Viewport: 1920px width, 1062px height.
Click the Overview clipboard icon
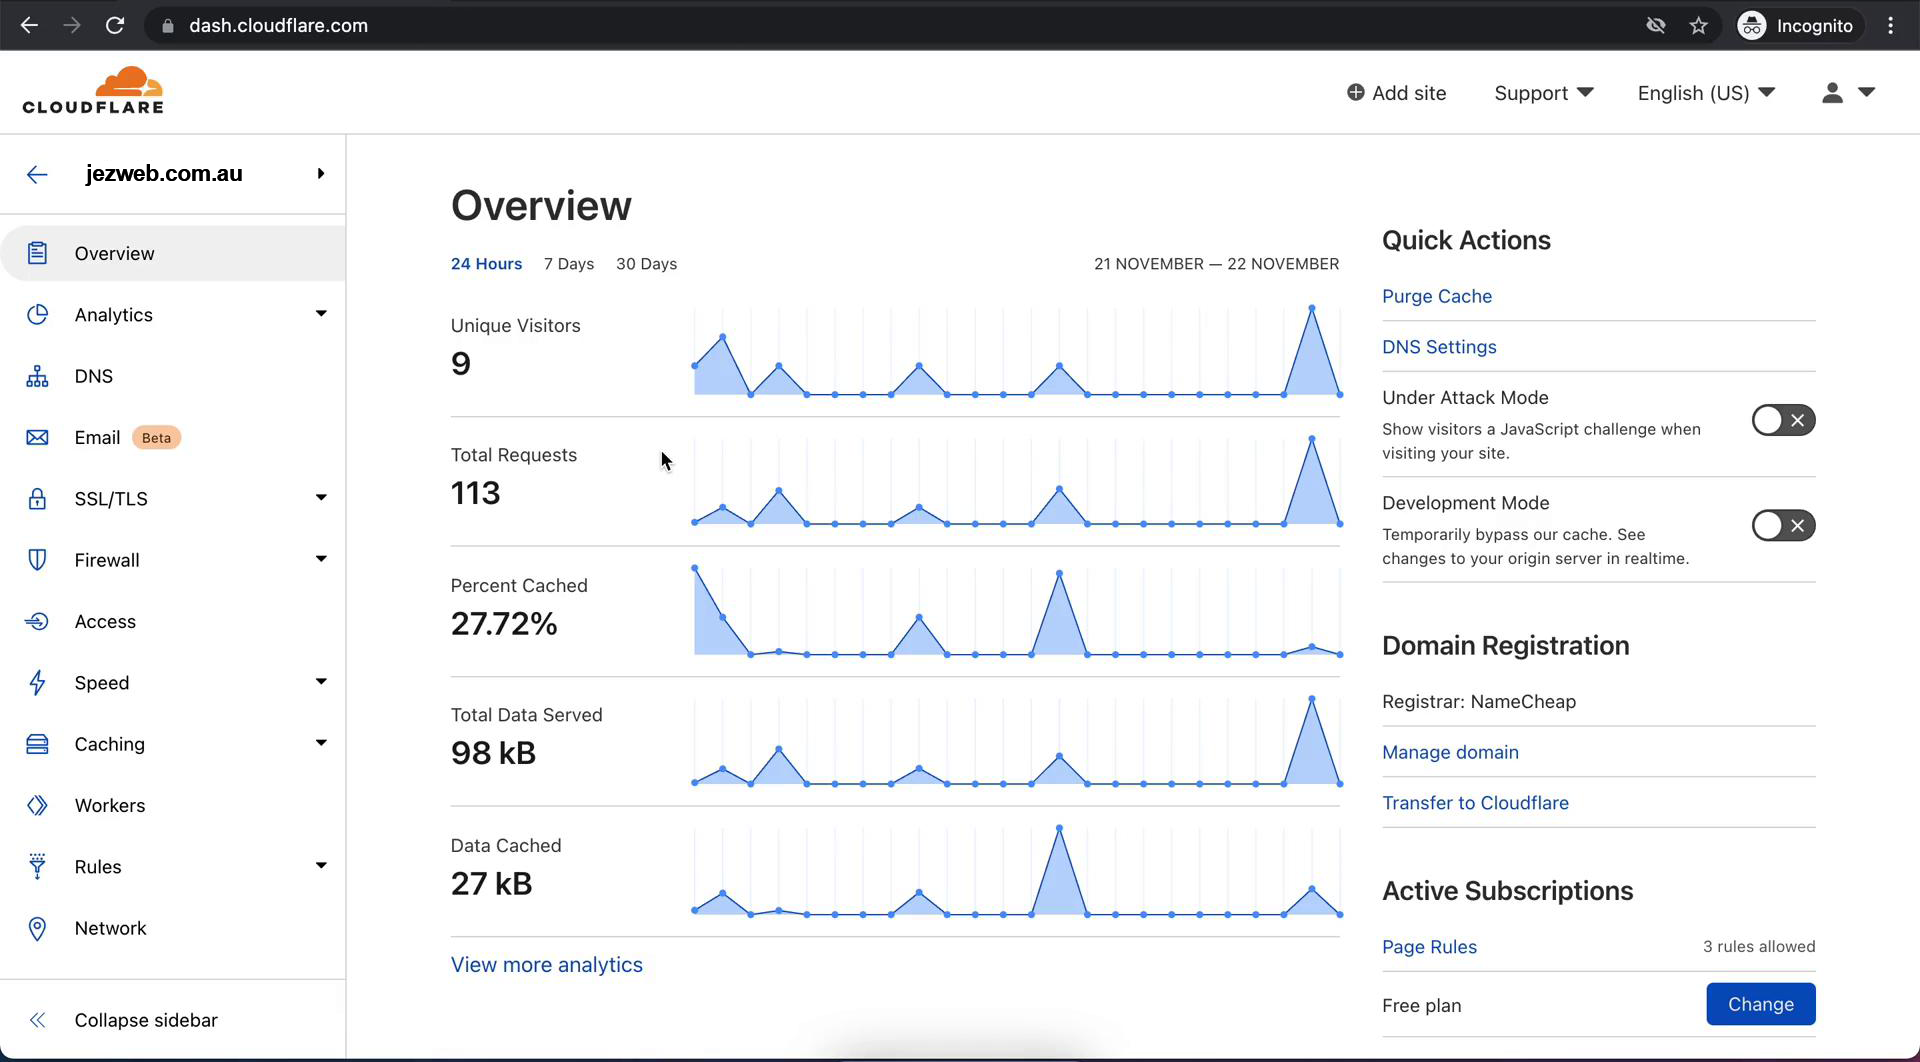tap(37, 253)
